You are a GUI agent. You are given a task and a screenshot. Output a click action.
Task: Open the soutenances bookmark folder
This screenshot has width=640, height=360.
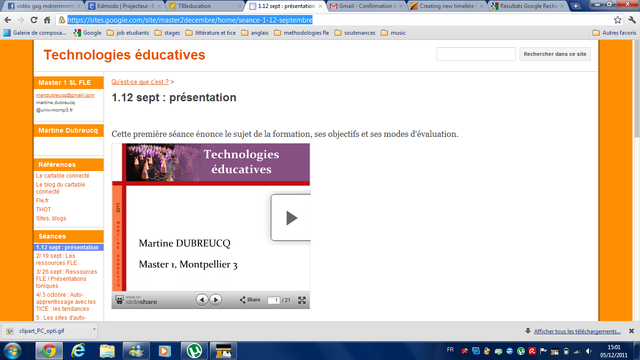tap(355, 33)
